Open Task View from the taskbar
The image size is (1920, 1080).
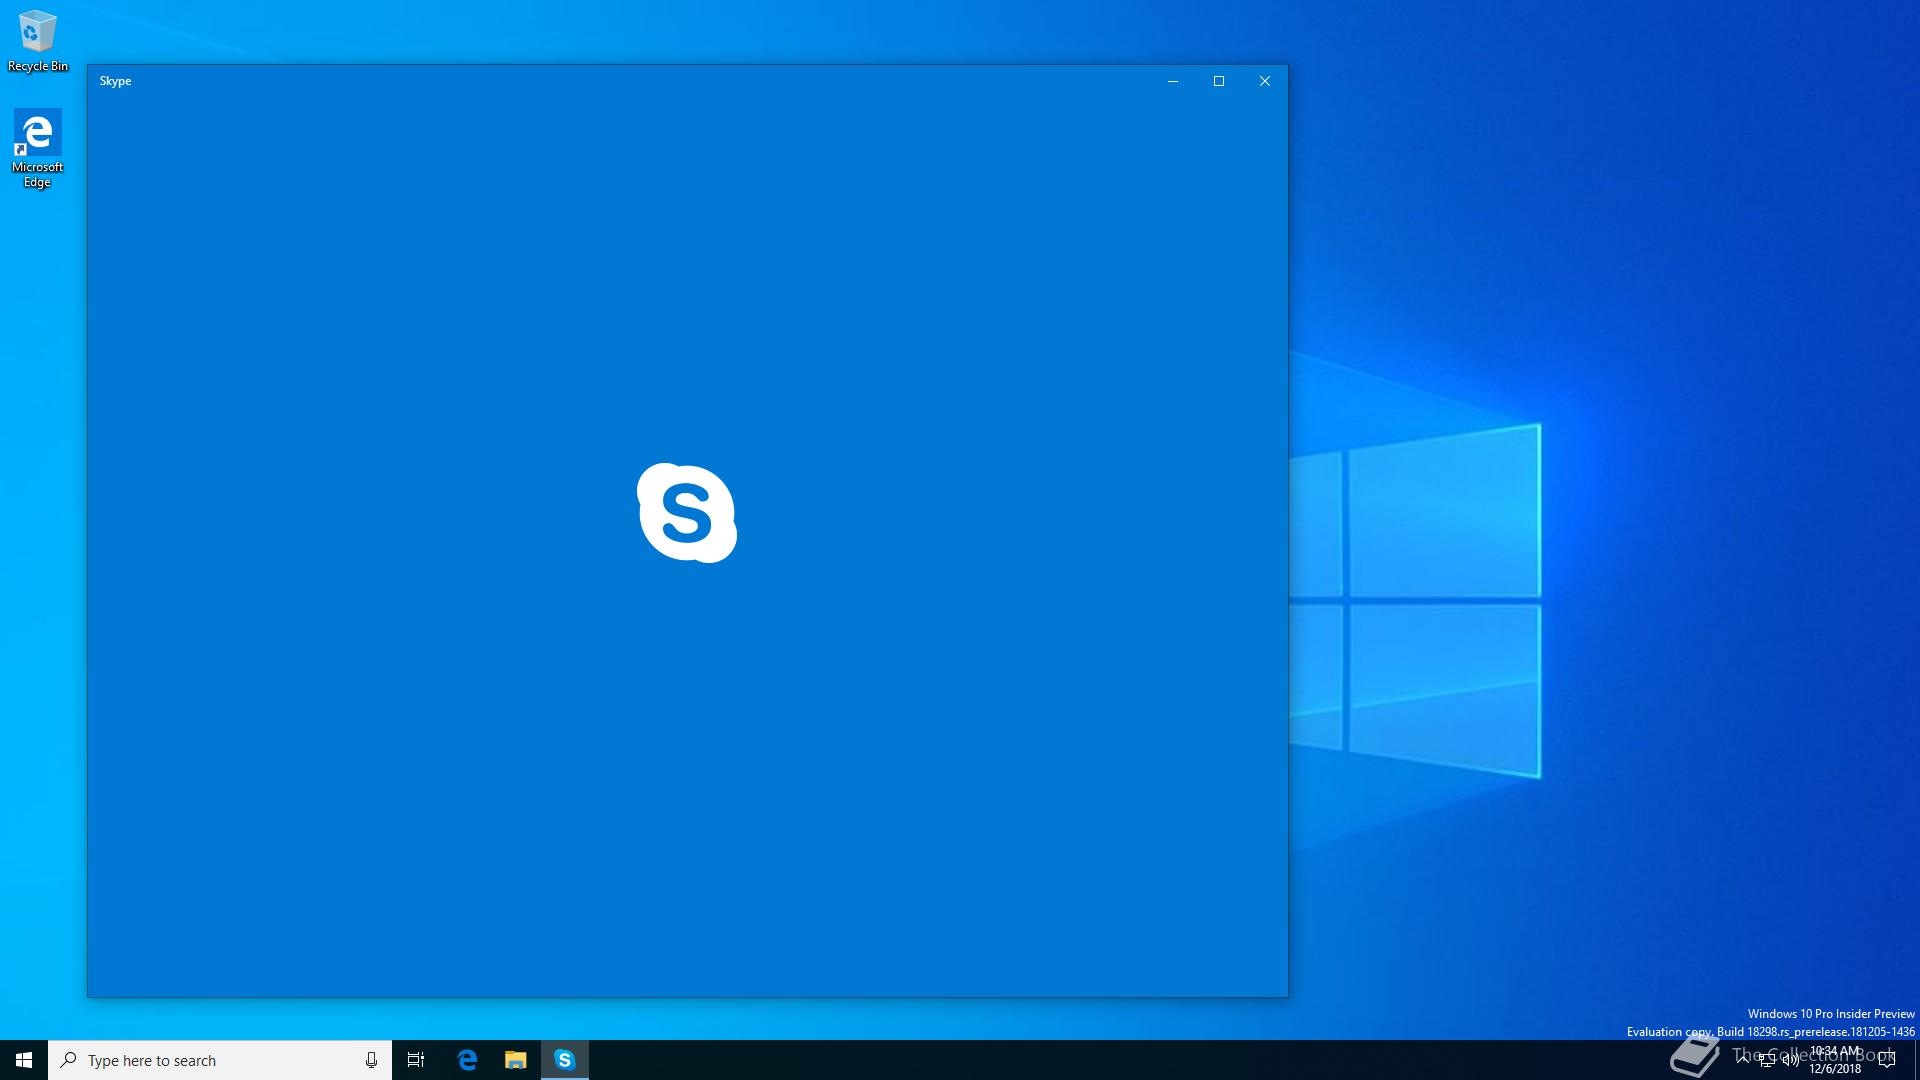point(416,1060)
